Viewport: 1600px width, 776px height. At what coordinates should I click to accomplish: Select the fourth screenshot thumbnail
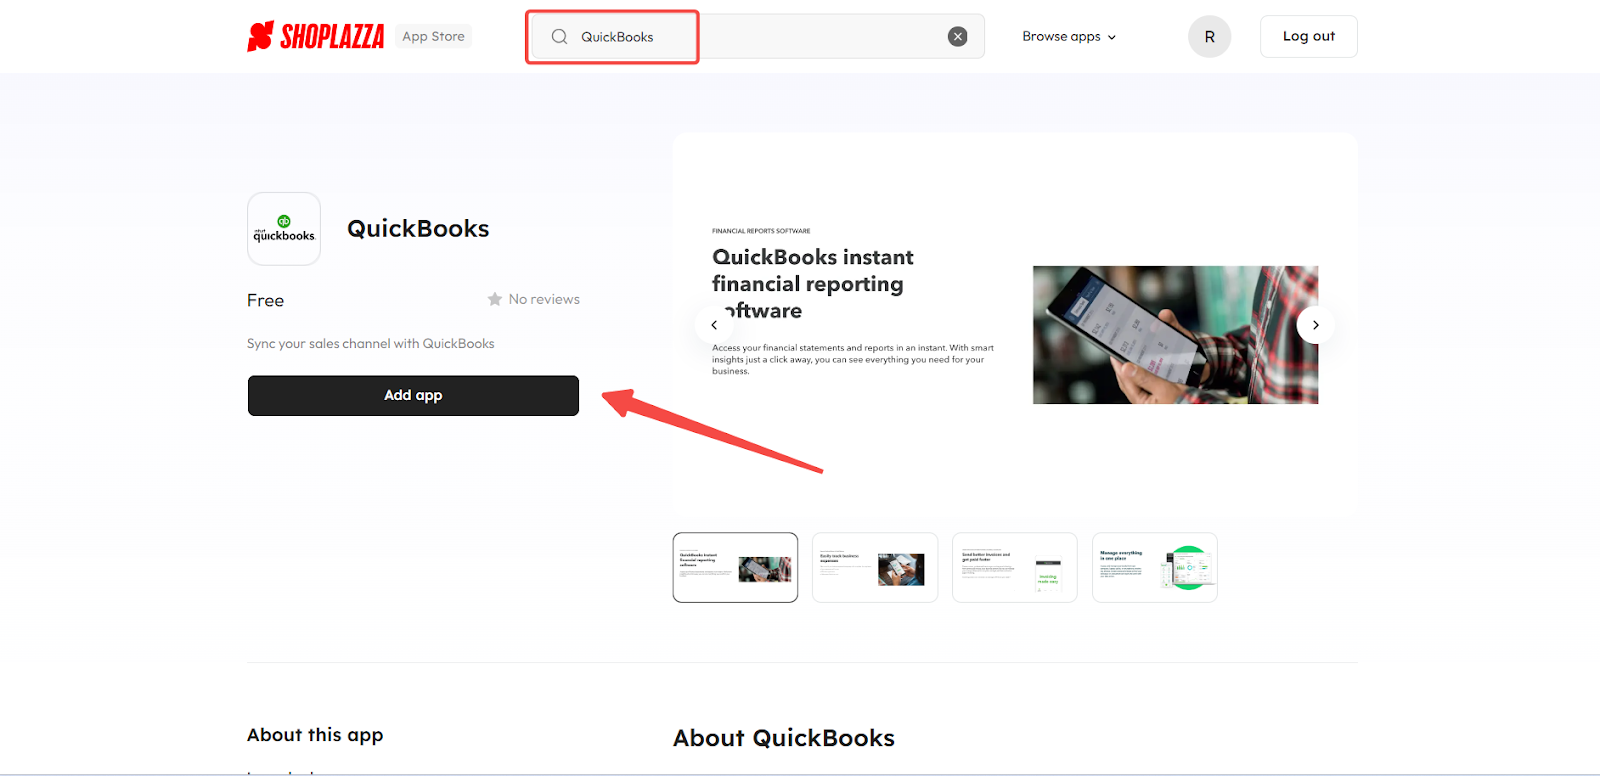pyautogui.click(x=1155, y=568)
